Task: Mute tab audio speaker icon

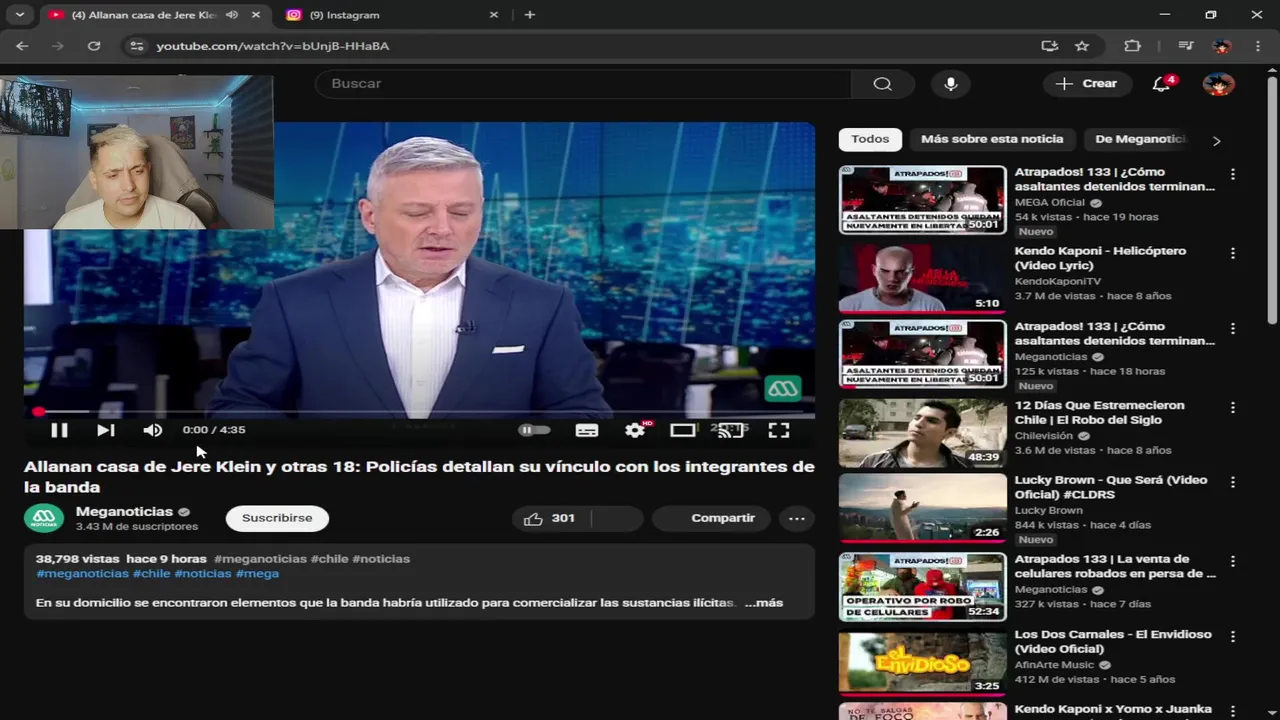Action: (x=232, y=15)
